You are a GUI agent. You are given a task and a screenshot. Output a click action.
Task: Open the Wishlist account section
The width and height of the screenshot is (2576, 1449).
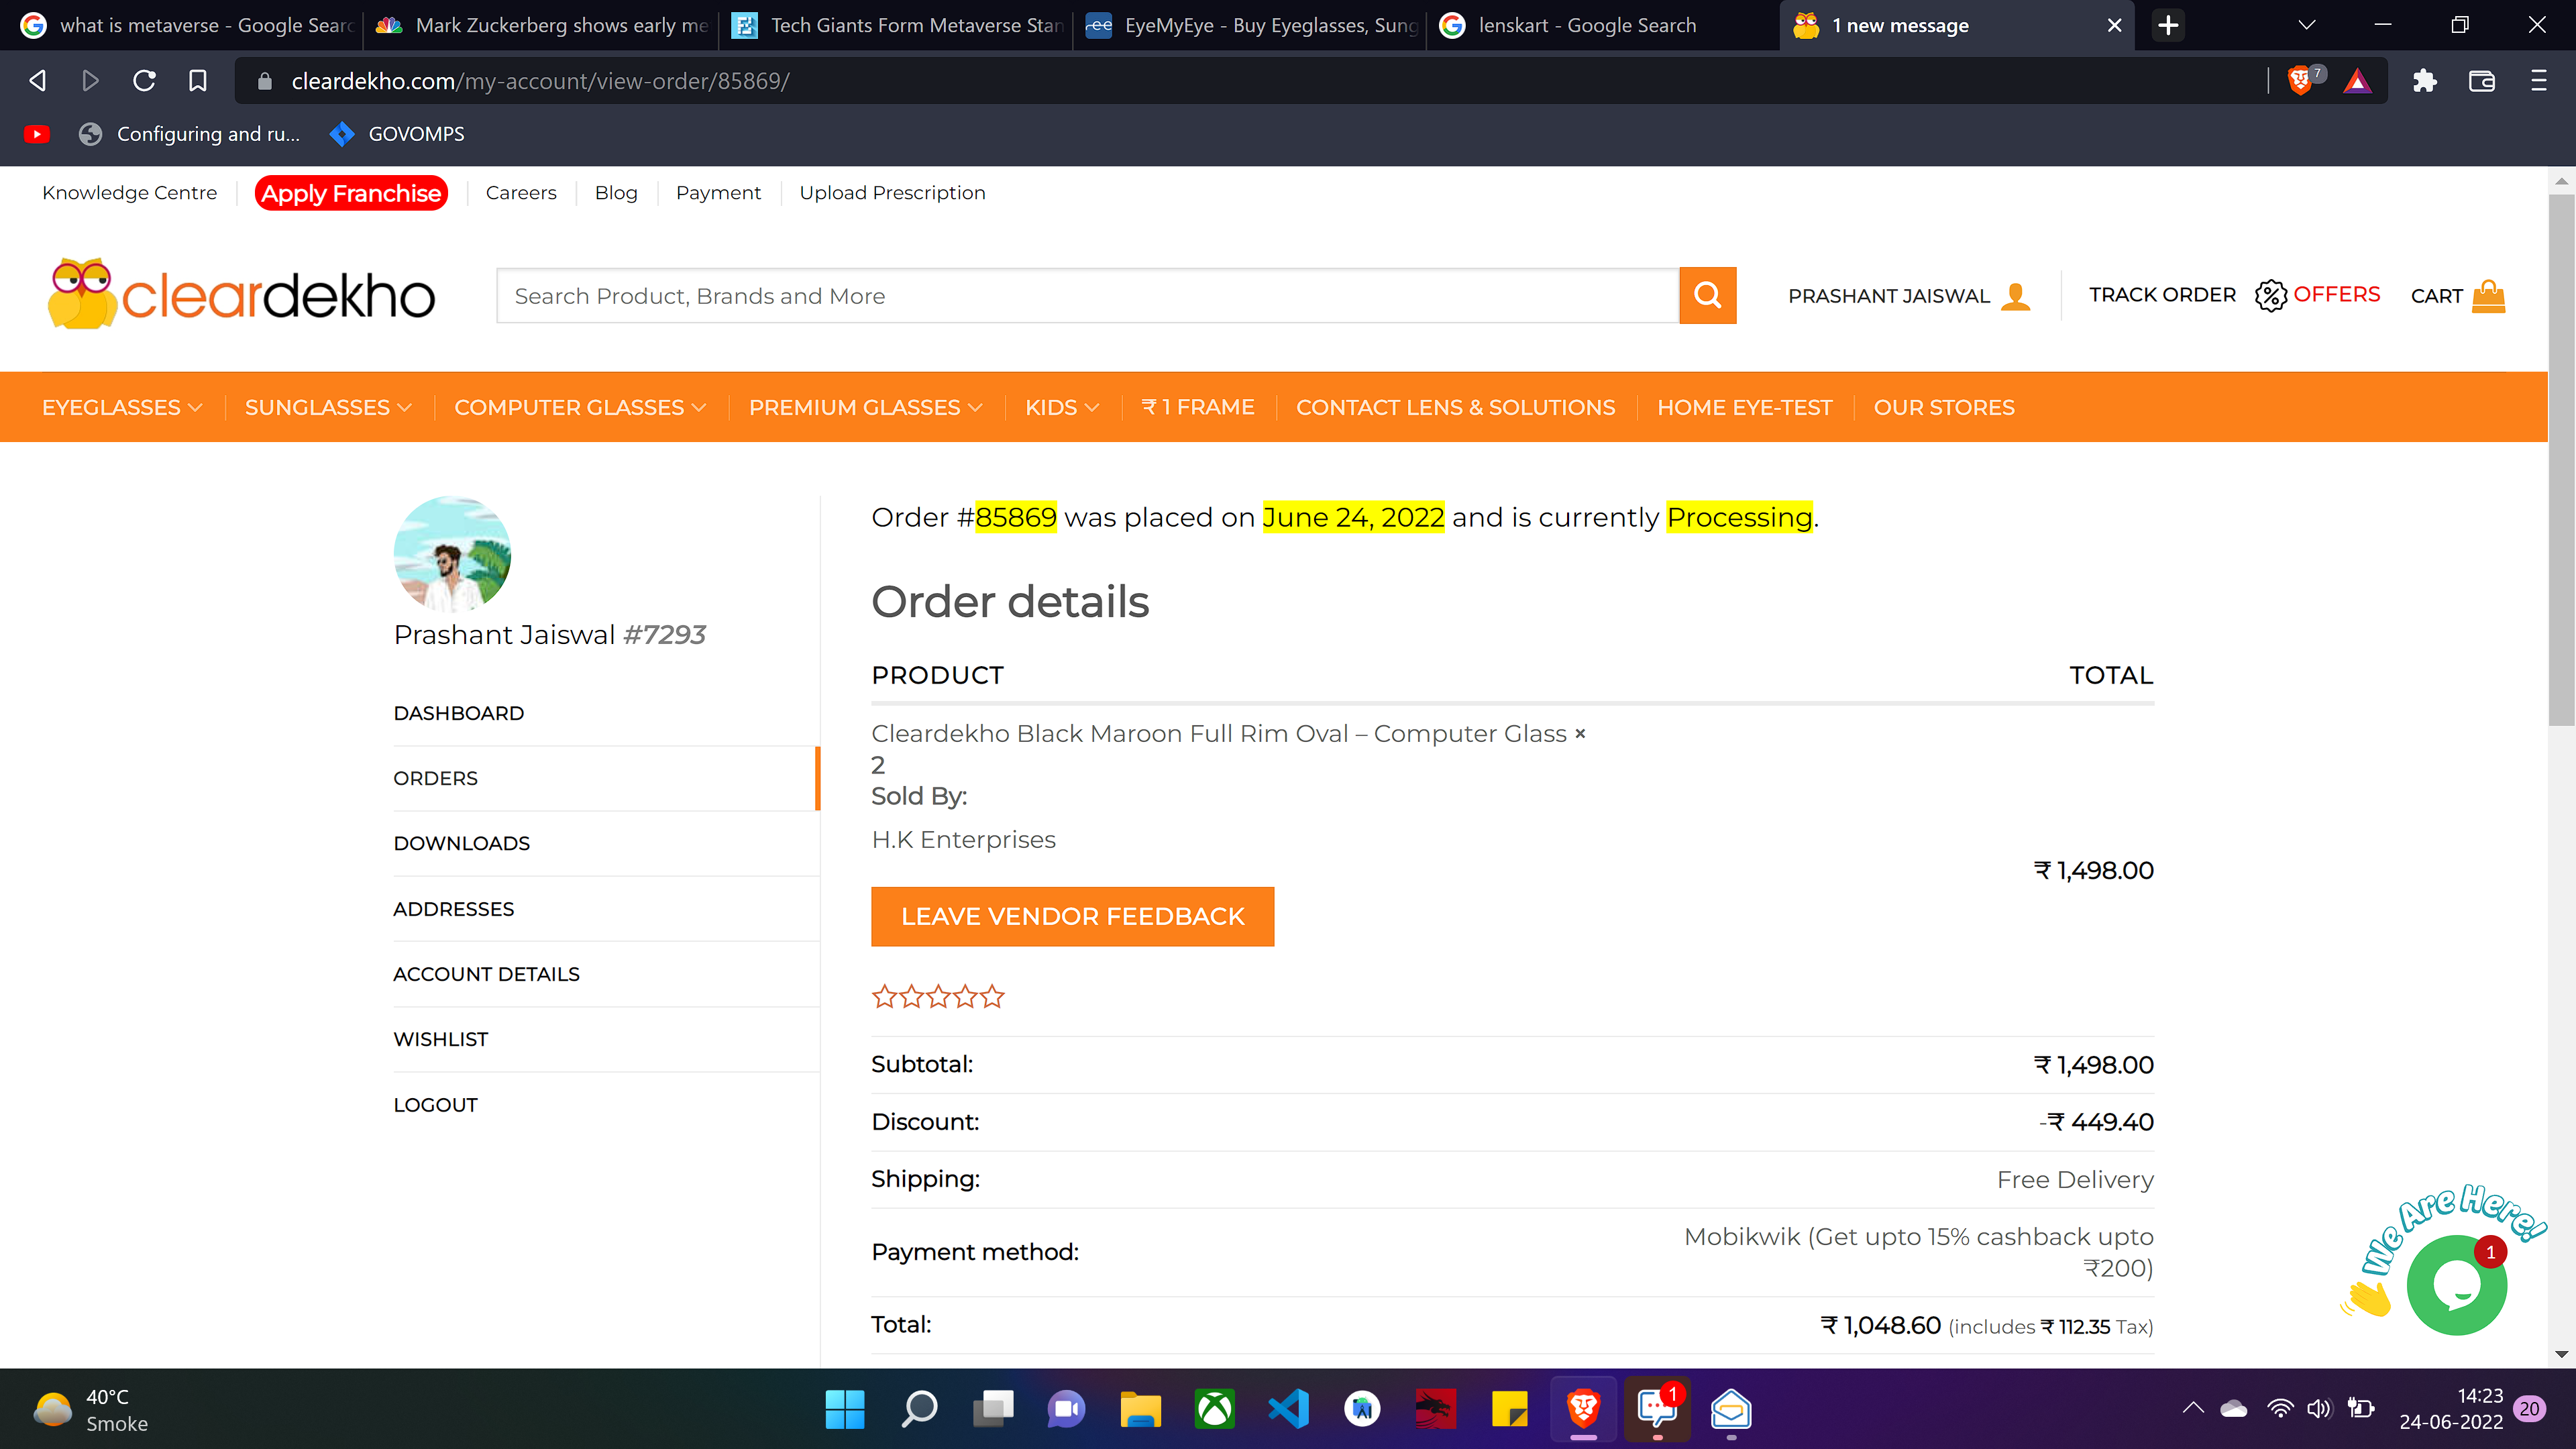pyautogui.click(x=440, y=1039)
